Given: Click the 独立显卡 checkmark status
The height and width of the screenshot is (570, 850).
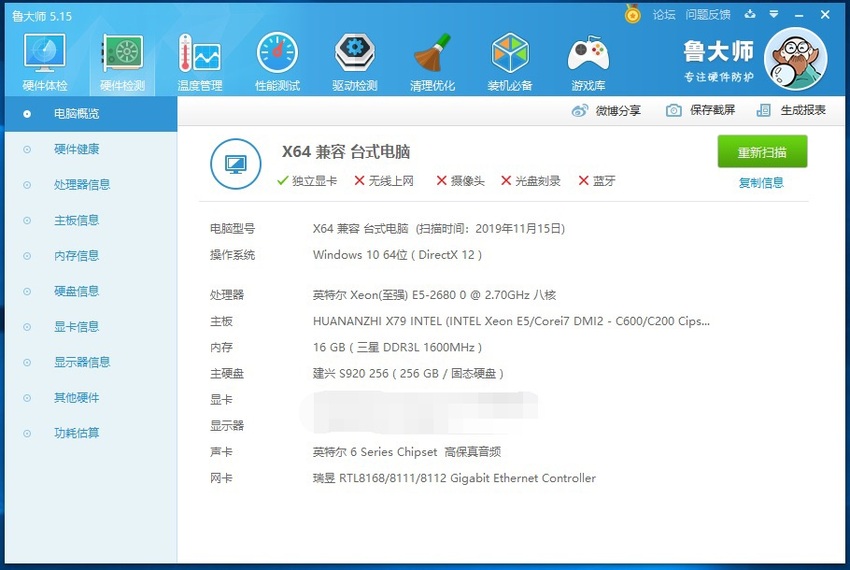Looking at the screenshot, I should pyautogui.click(x=307, y=181).
